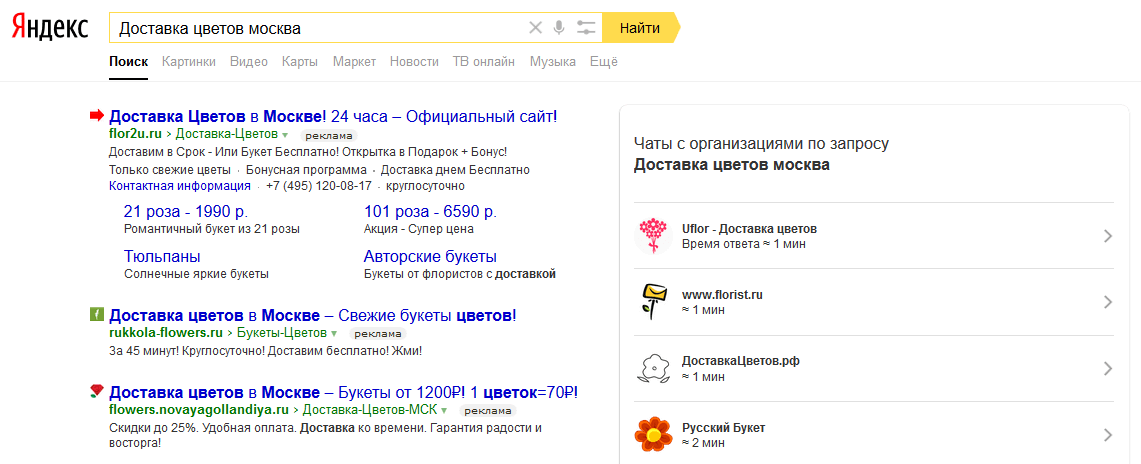Open chat with Uflor - Доставка цветов
This screenshot has height=464, width=1141.
(873, 236)
